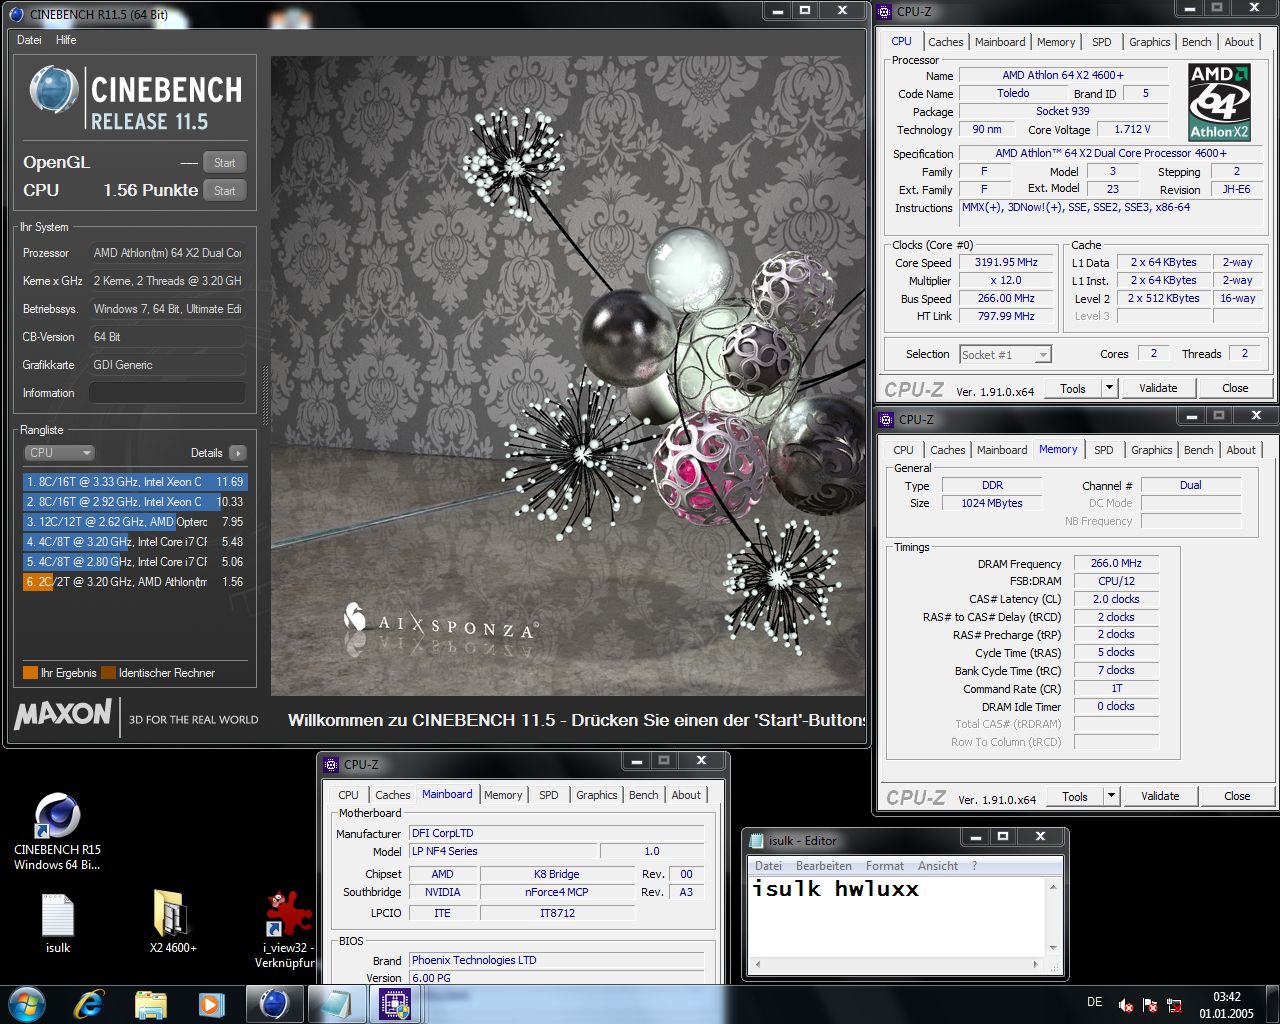Viewport: 1280px width, 1024px height.
Task: Open the Datei menu in Cinebench
Action: (30, 40)
